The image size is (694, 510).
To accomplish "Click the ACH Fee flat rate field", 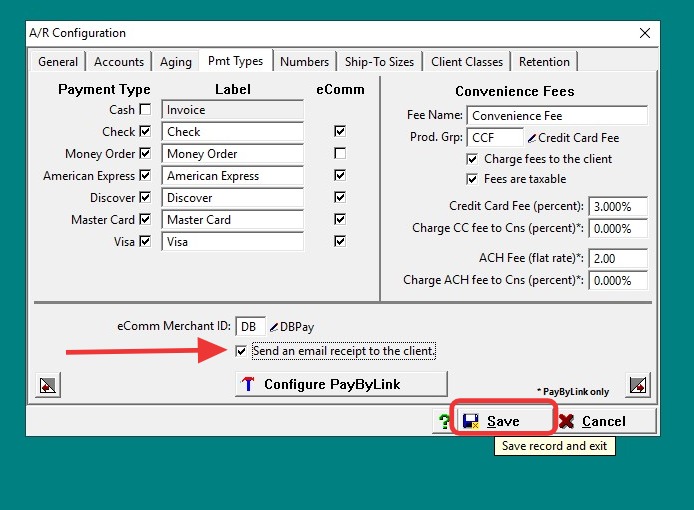I will [618, 259].
